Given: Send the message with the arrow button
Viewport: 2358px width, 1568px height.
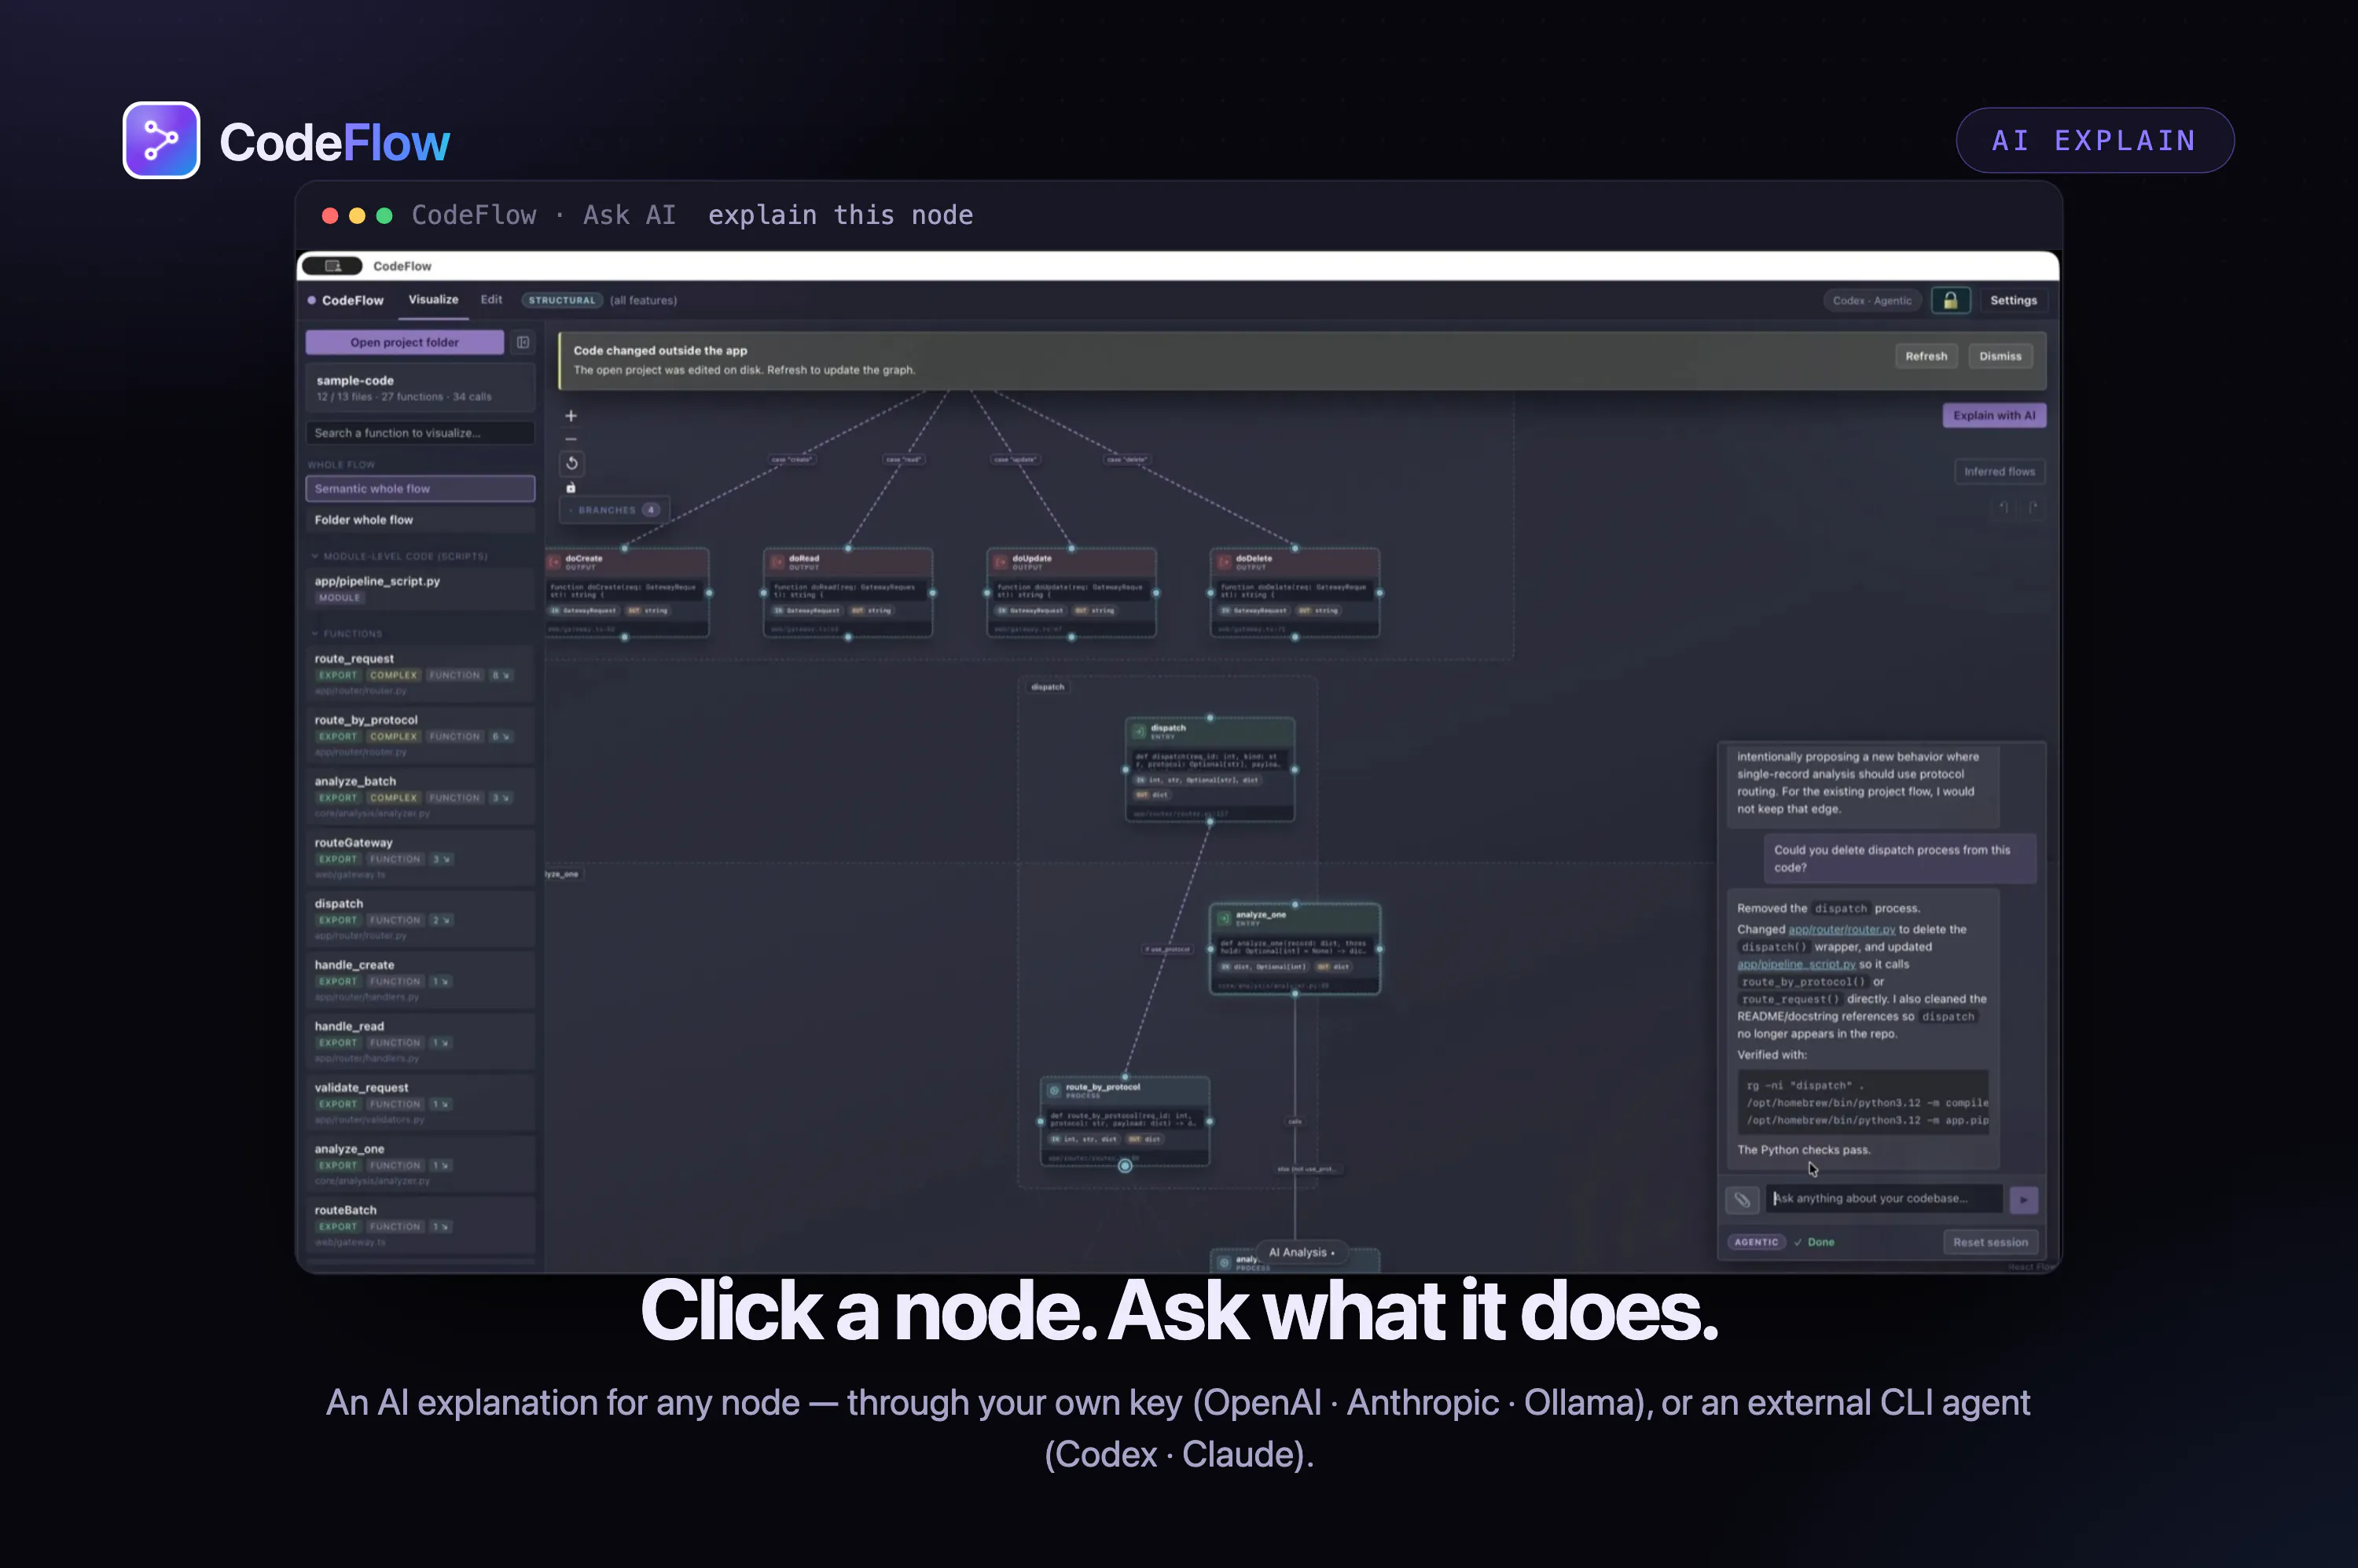Looking at the screenshot, I should pos(2023,1199).
